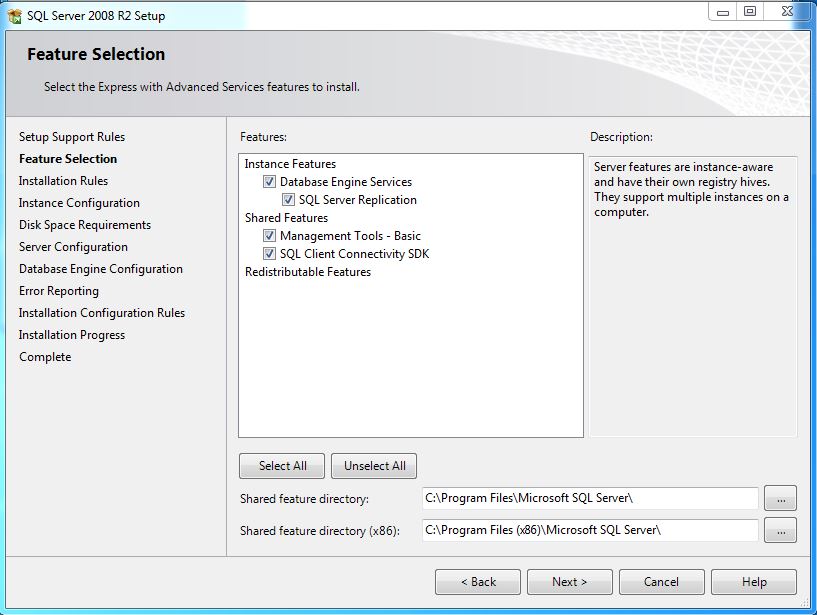Click the Select All button
This screenshot has height=615, width=817.
[x=281, y=465]
